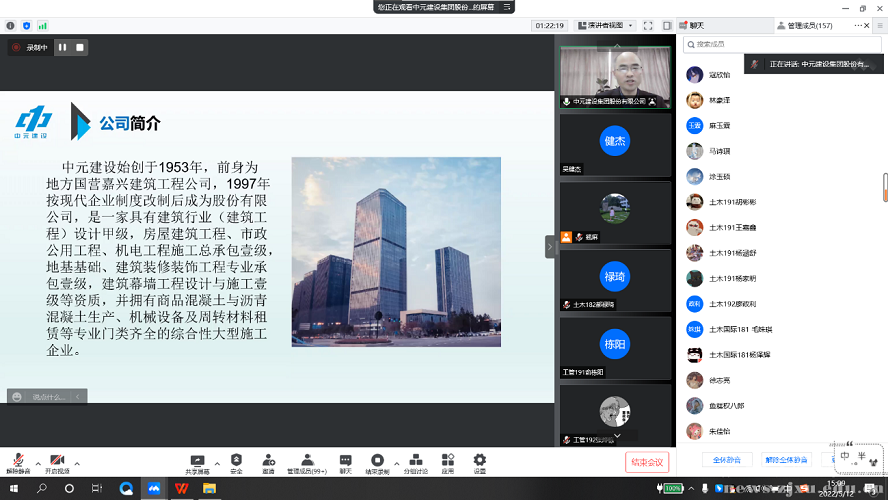Screen dimensions: 888x500
Task: Open the 邀请 invite icon
Action: [268, 463]
